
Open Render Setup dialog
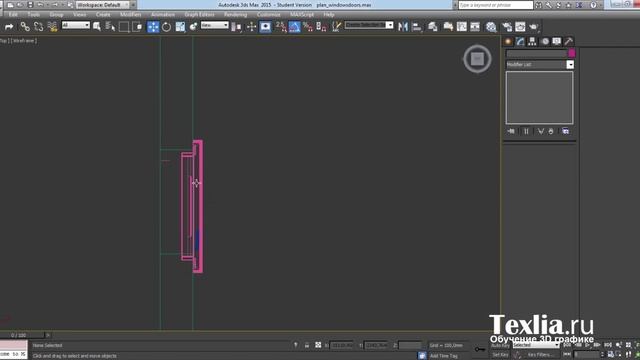coord(507,27)
